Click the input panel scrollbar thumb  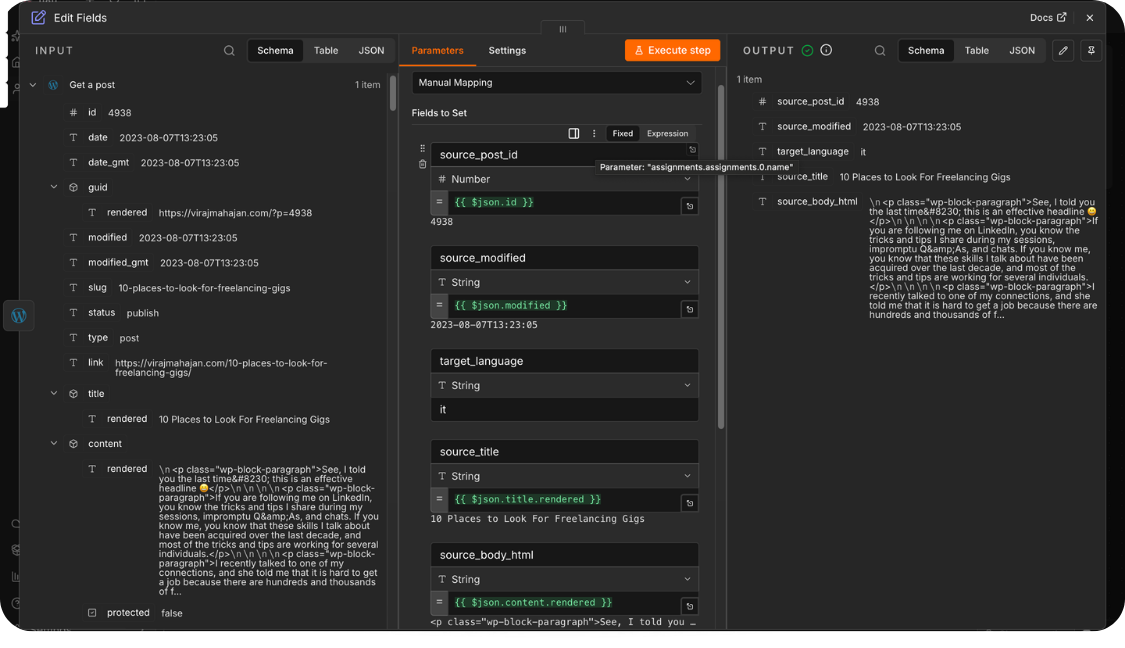pos(392,93)
